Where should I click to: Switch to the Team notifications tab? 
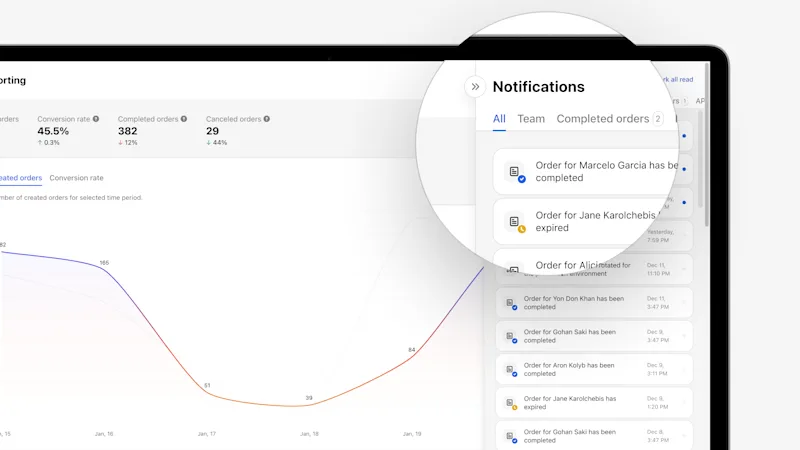[531, 119]
